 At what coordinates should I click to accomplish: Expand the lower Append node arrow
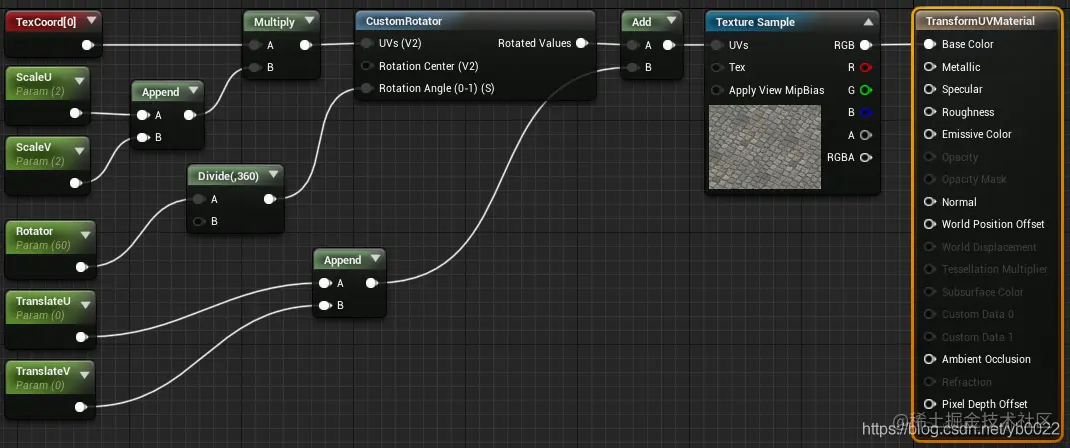(x=375, y=259)
